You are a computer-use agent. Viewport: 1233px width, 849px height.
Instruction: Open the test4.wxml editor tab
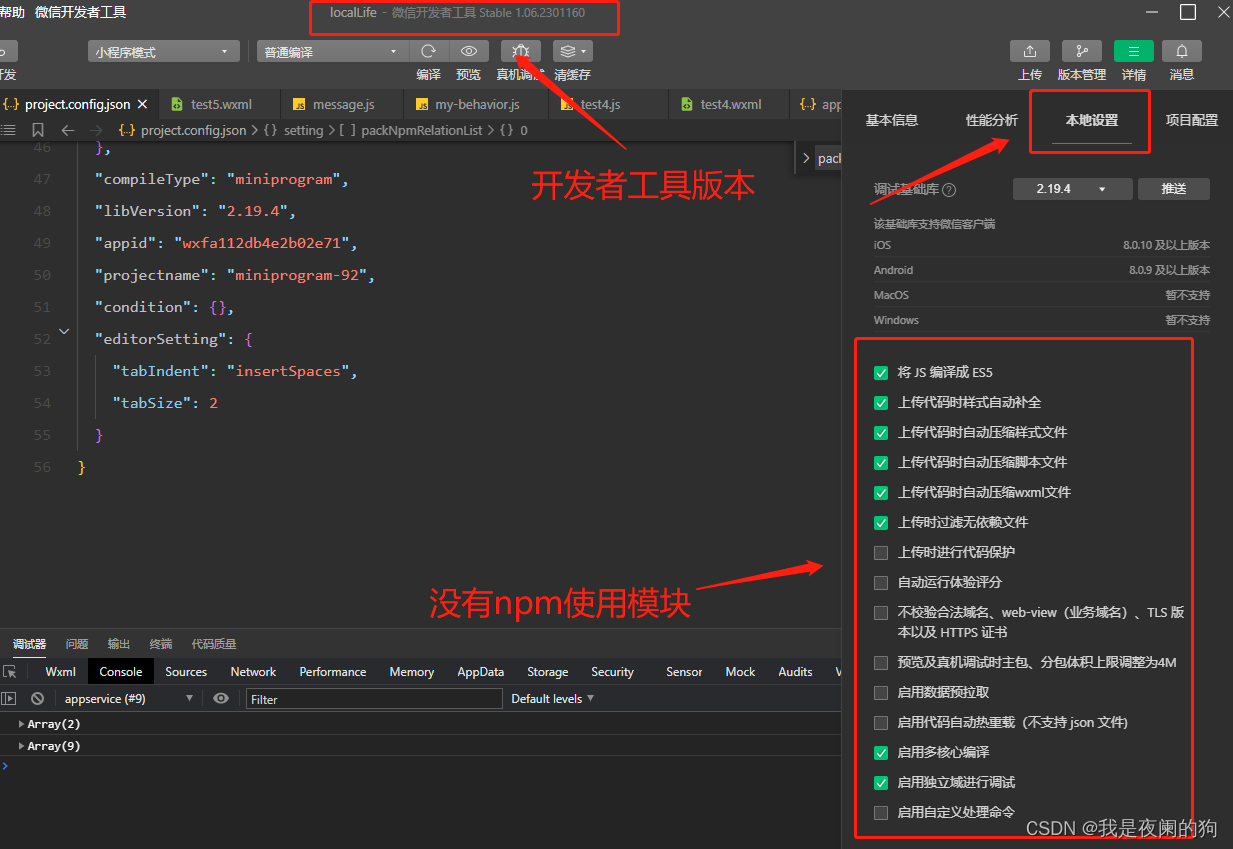tap(730, 104)
